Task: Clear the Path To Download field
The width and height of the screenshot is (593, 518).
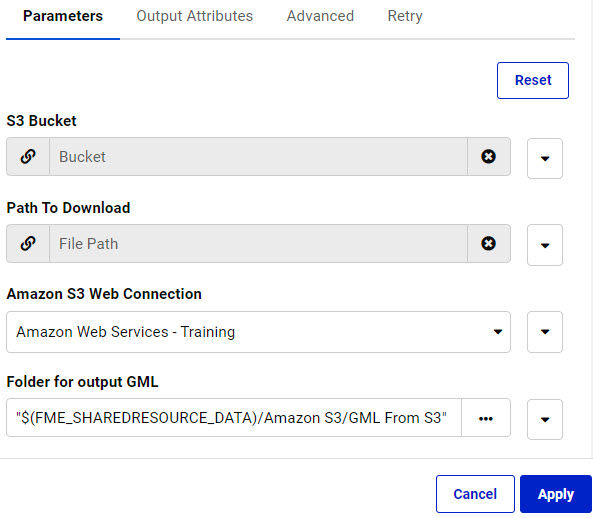Action: (x=489, y=243)
